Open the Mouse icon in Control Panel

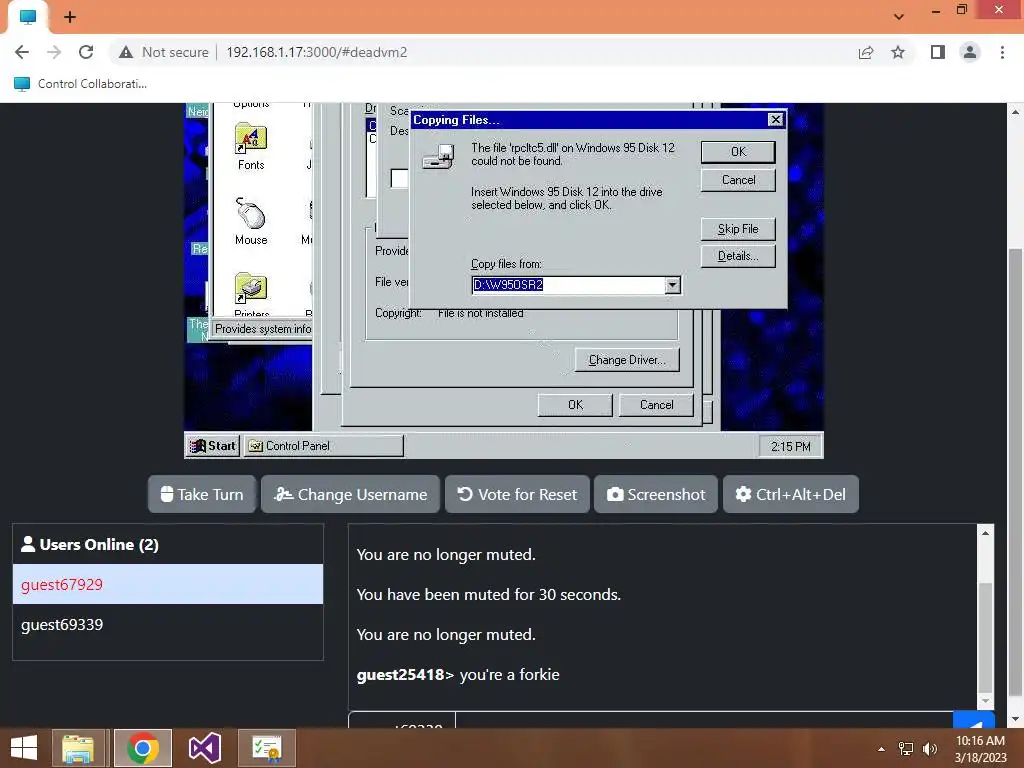pos(251,221)
